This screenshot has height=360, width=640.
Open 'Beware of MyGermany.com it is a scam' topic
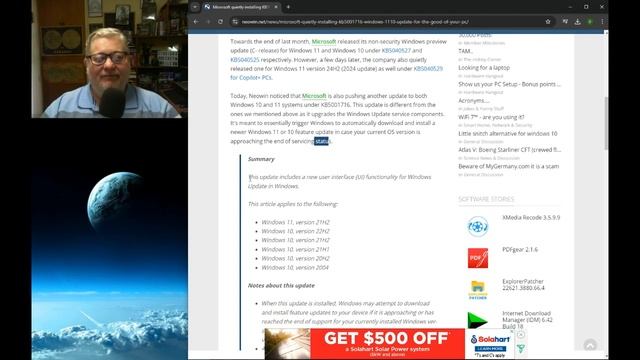(509, 166)
